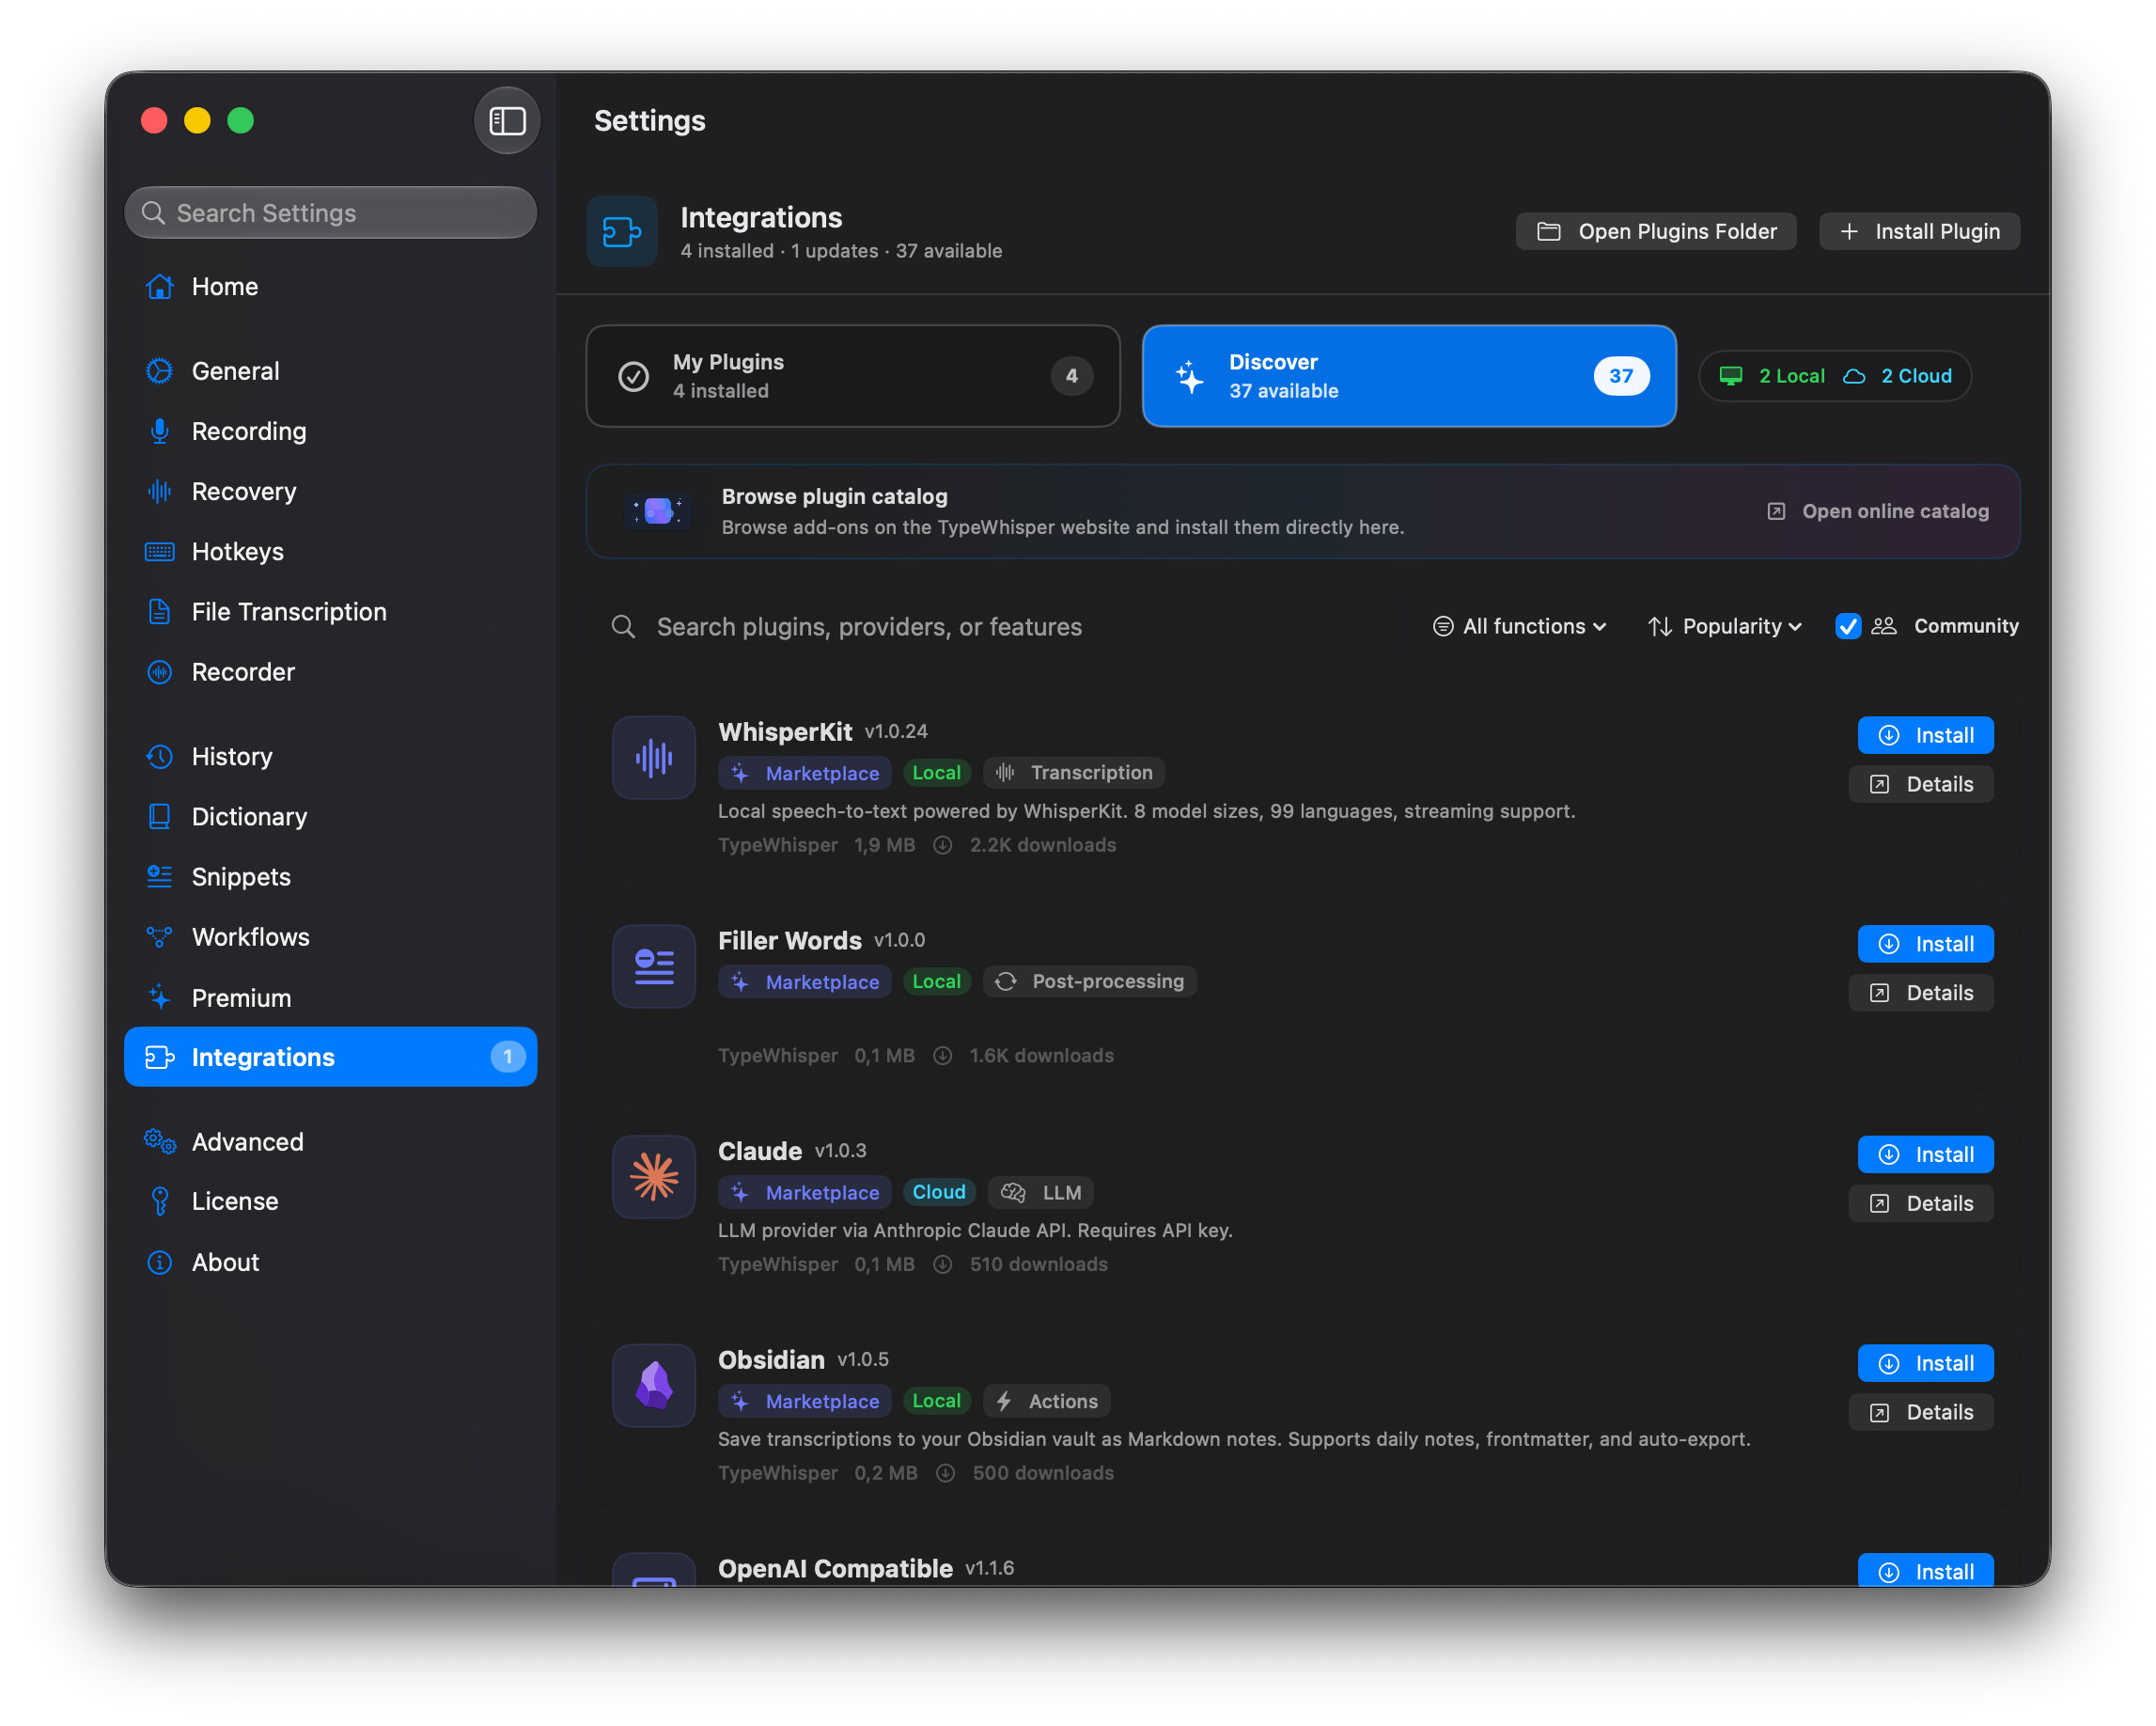The width and height of the screenshot is (2156, 1726).
Task: Open the Popularity sort dropdown
Action: coord(1725,626)
